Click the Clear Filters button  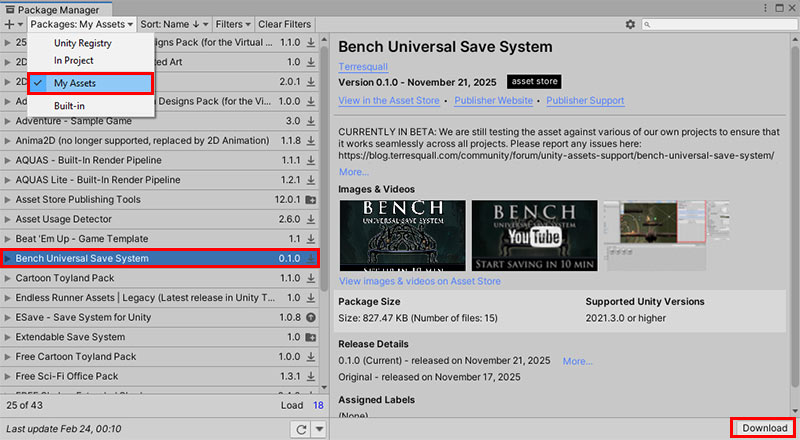coord(284,24)
